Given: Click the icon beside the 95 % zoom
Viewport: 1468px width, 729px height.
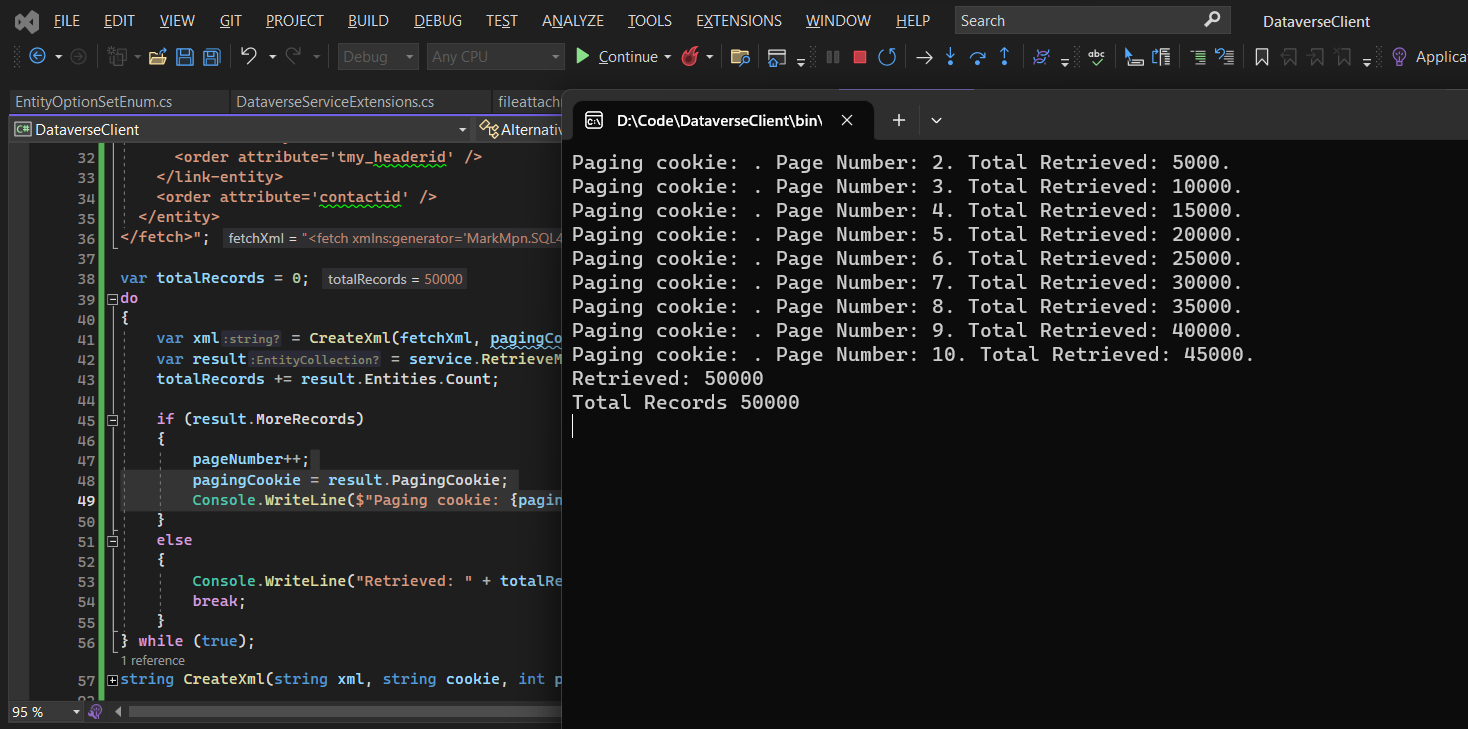Looking at the screenshot, I should pyautogui.click(x=96, y=712).
